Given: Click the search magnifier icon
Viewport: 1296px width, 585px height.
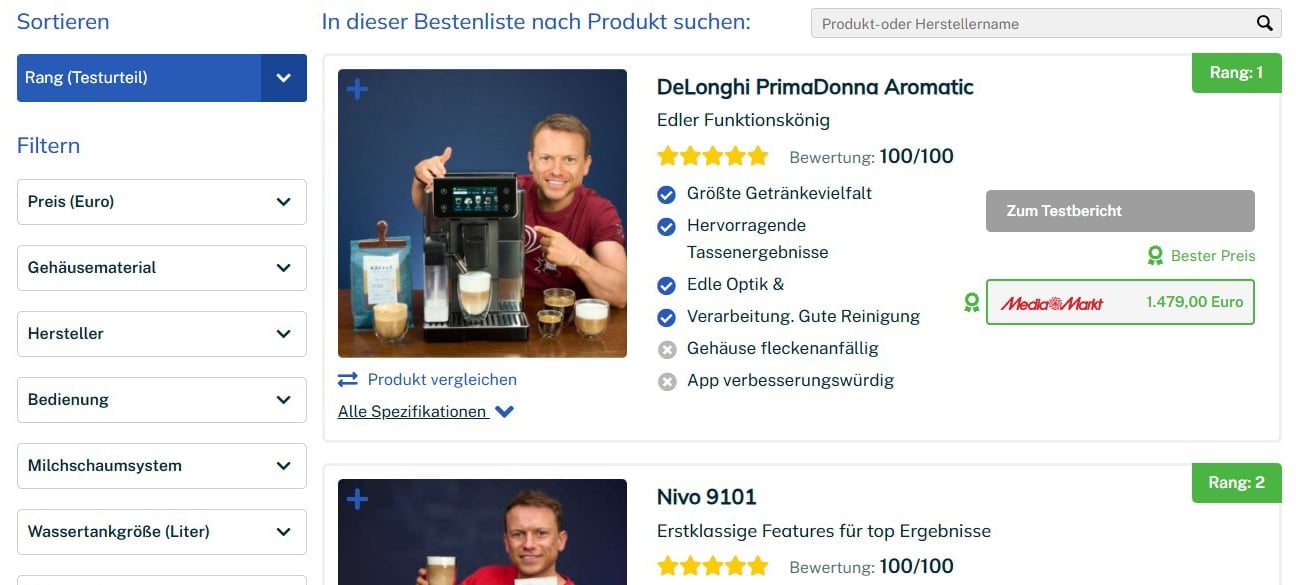Looking at the screenshot, I should (1265, 23).
